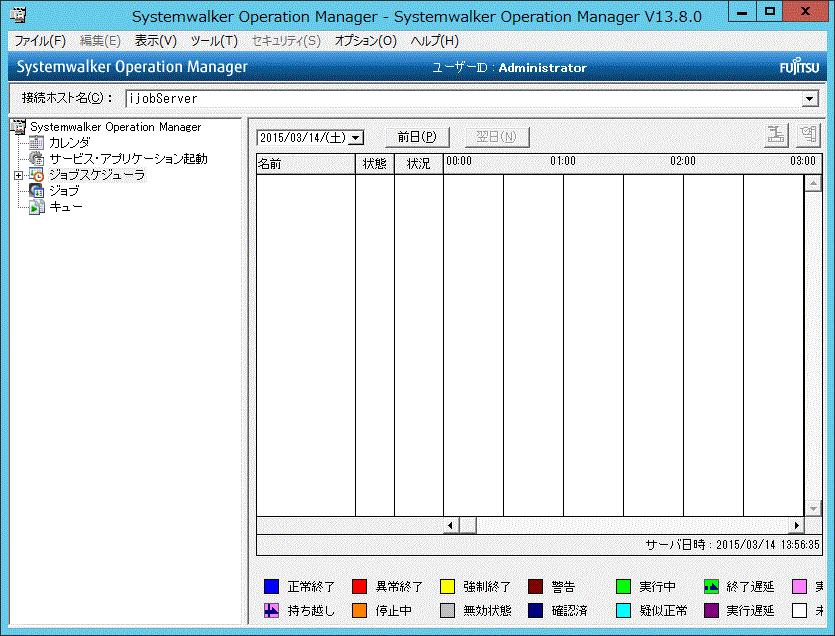Click the red 異常終了 color swatch

point(359,586)
